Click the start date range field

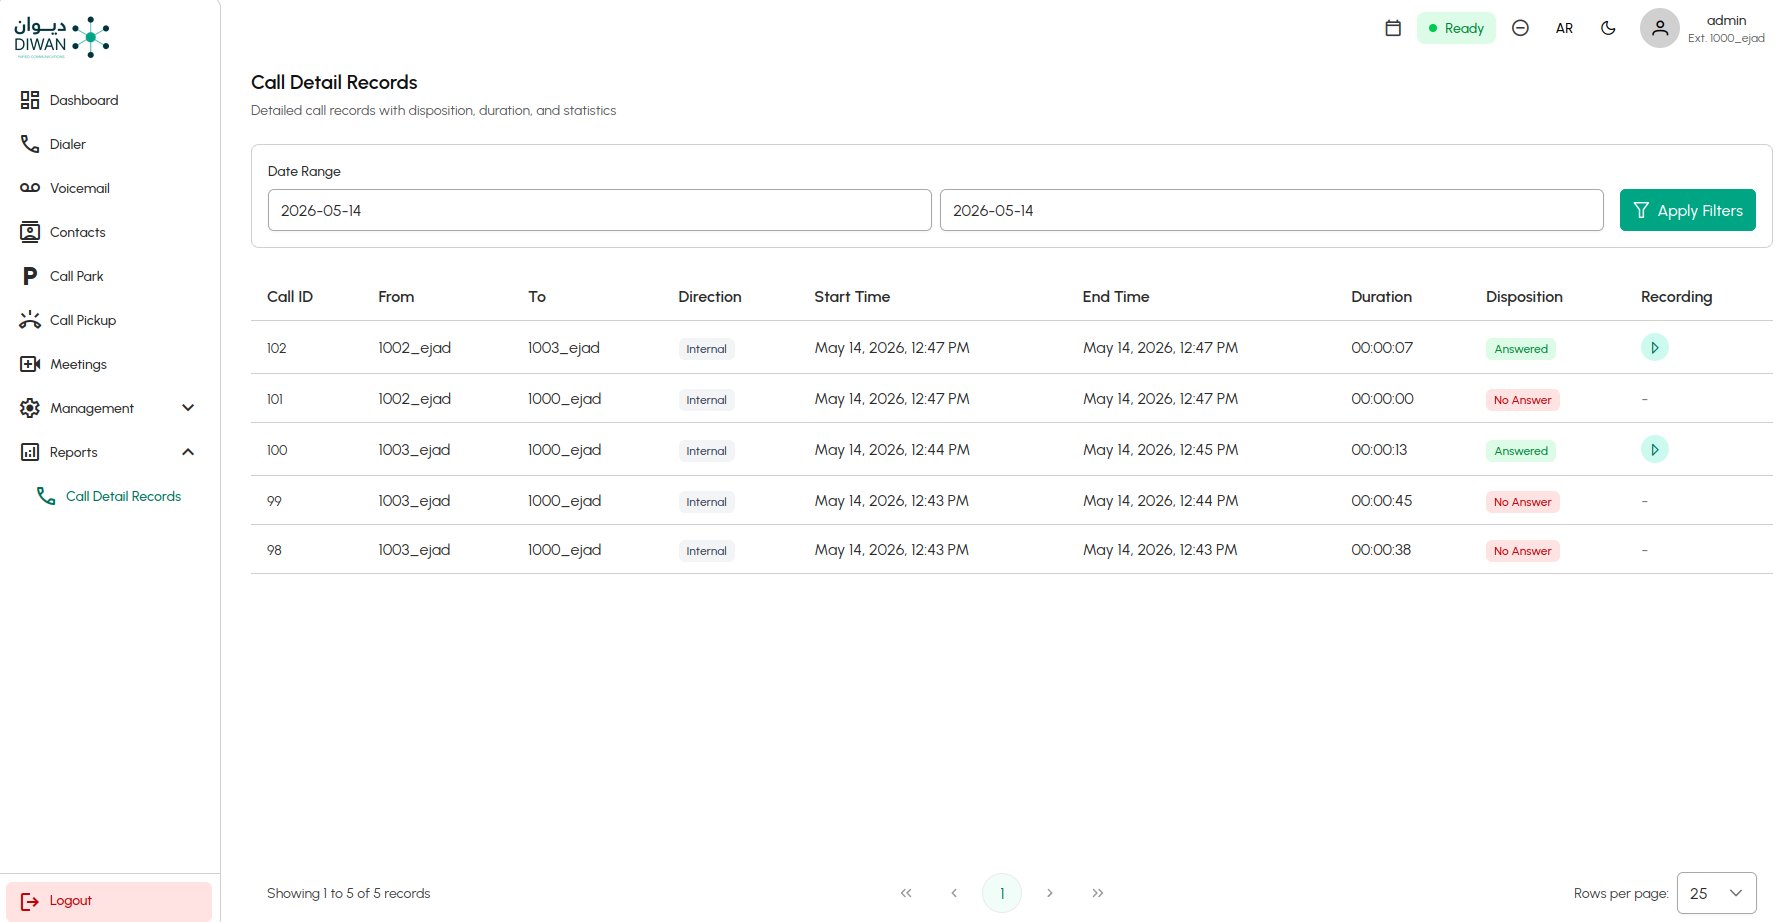pos(600,210)
